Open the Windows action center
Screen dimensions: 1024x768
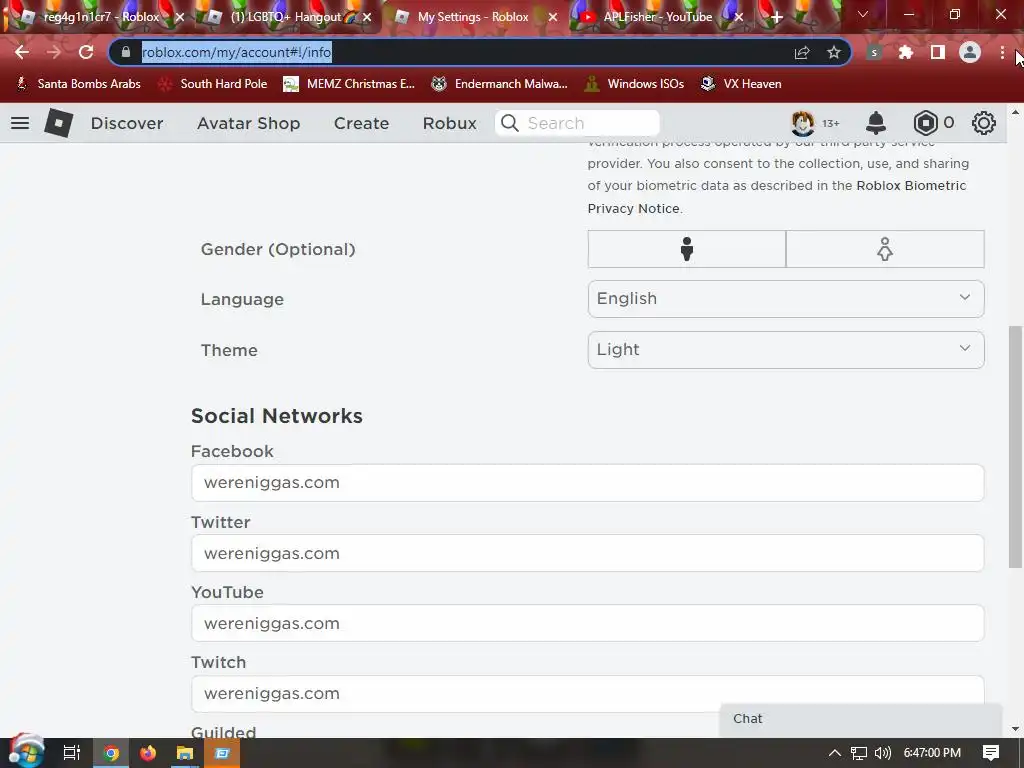point(991,753)
